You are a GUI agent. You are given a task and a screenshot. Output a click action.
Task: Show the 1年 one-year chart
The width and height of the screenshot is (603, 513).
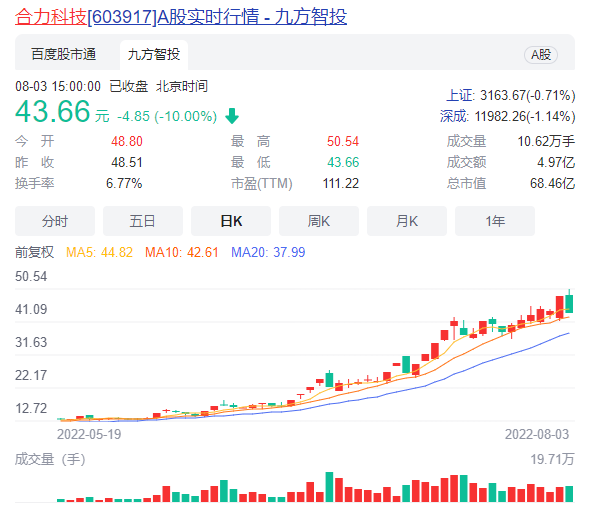tap(495, 221)
